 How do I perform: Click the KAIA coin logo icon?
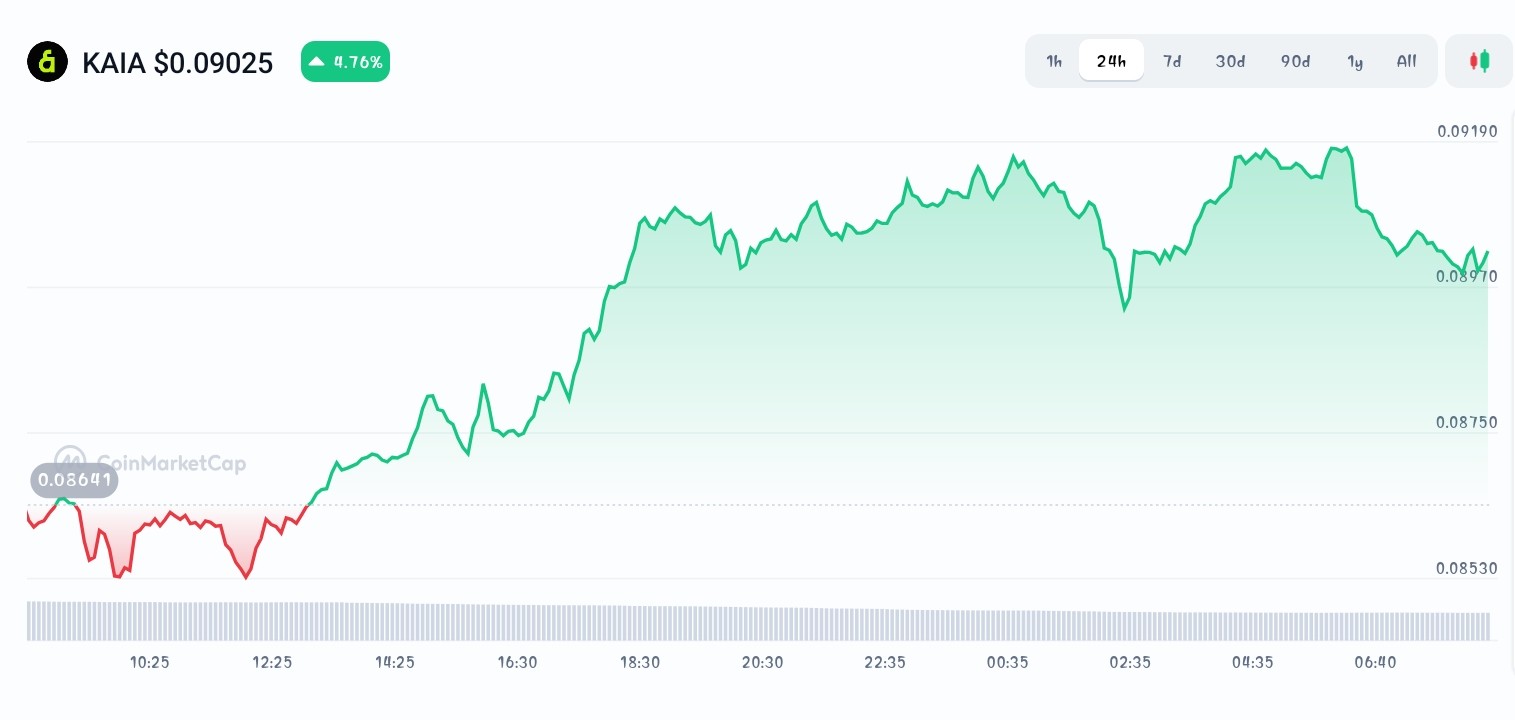[47, 62]
